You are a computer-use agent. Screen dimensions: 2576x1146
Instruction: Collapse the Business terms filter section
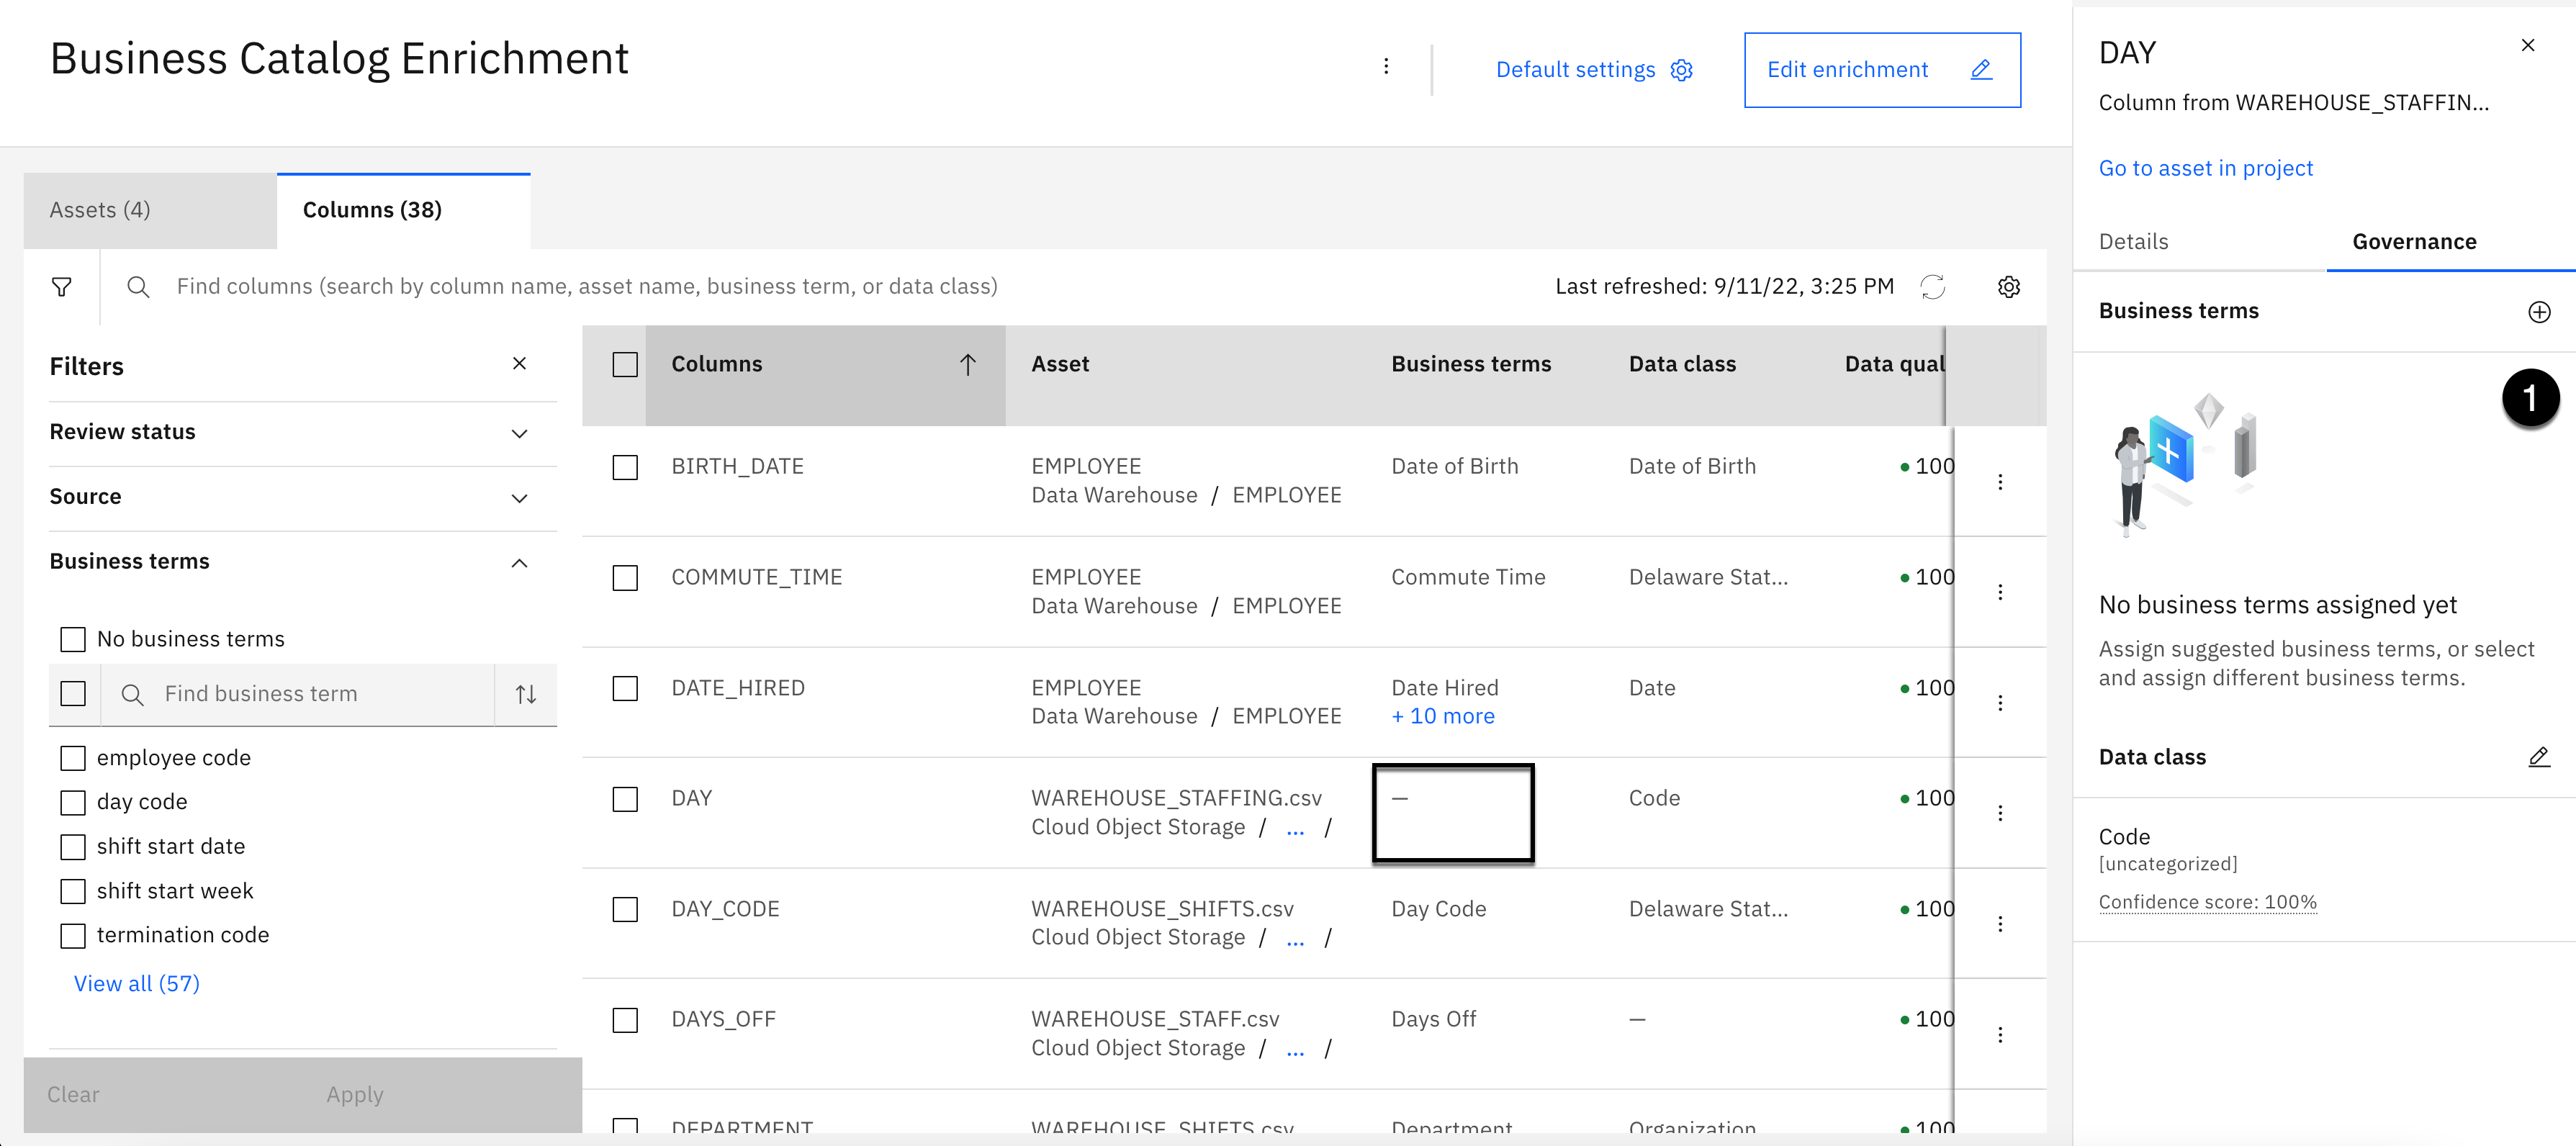(519, 563)
